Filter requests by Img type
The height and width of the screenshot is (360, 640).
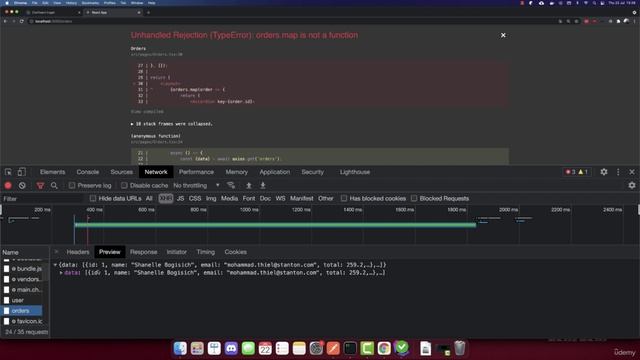point(211,198)
